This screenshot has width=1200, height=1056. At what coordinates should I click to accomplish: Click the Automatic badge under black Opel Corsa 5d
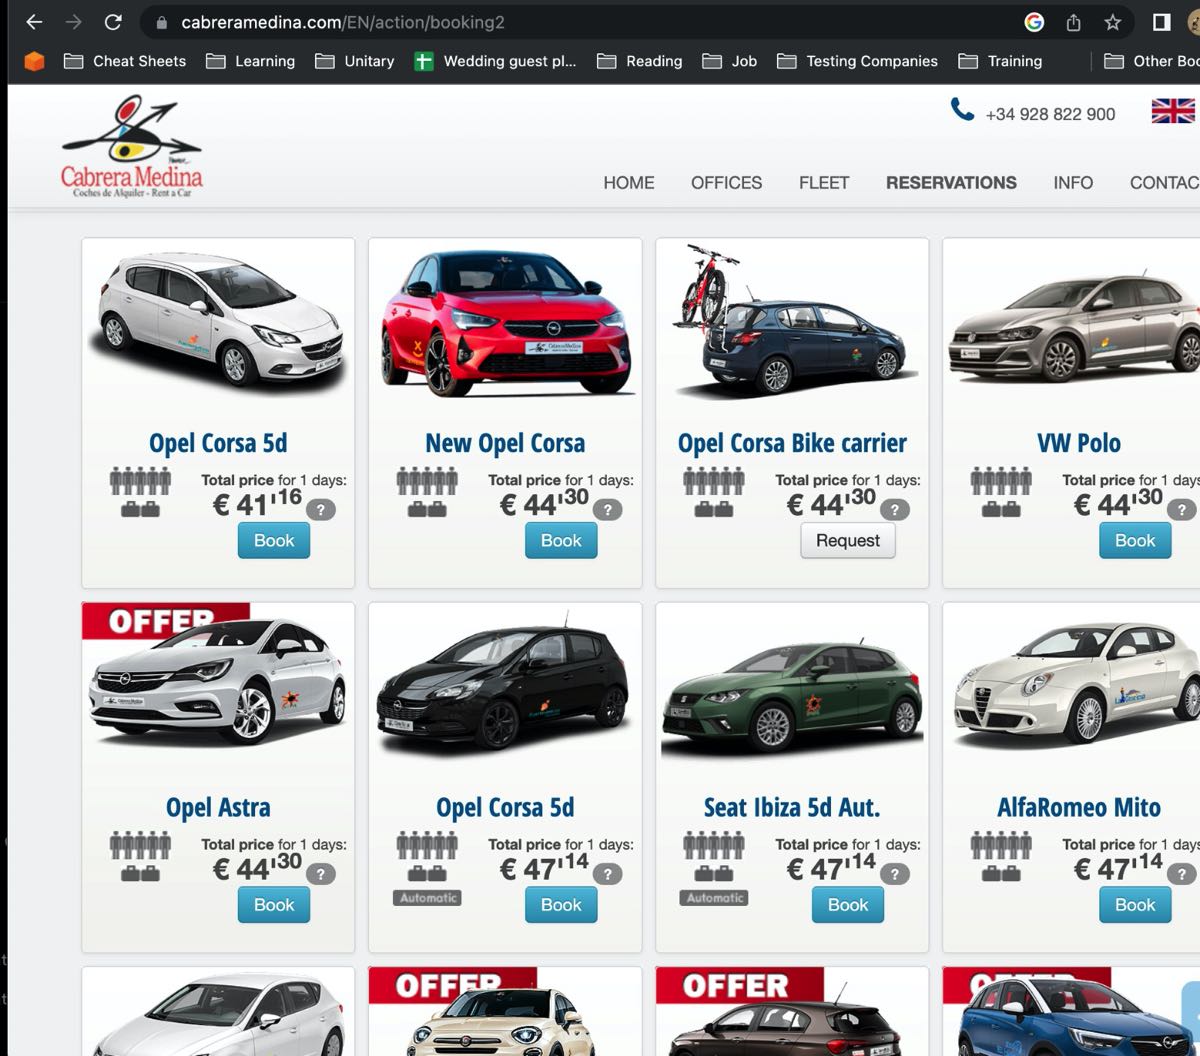tap(428, 898)
